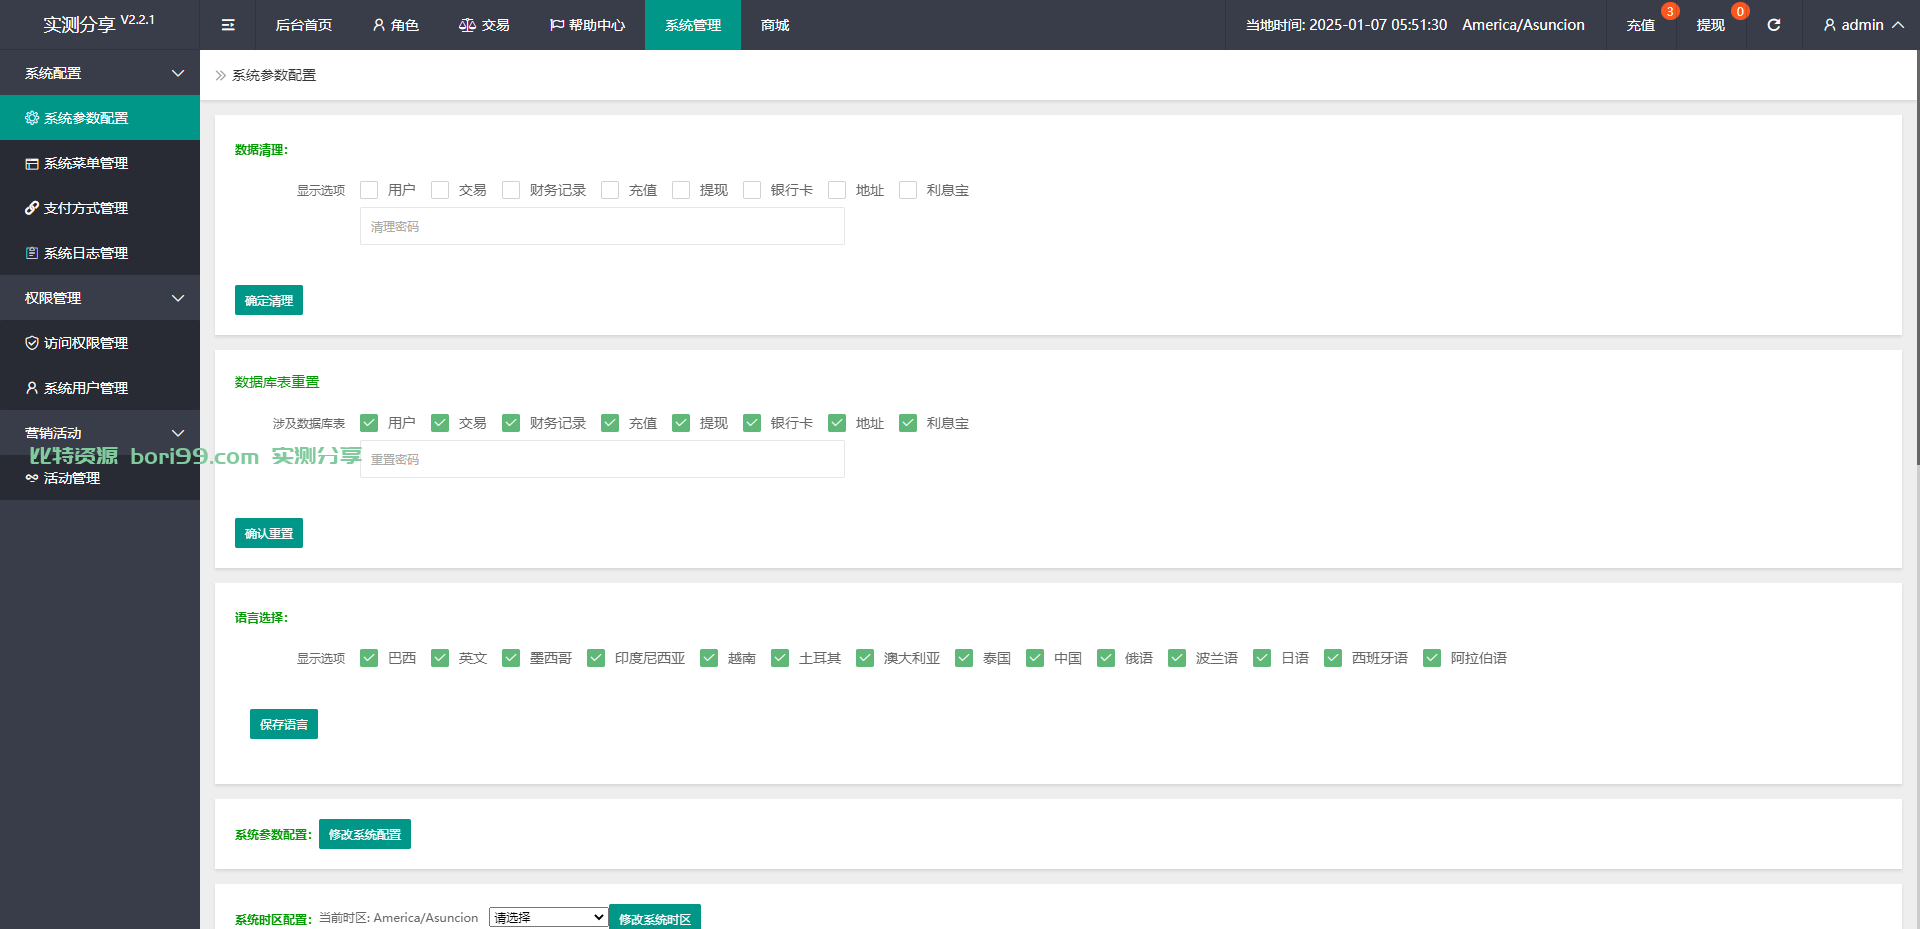
Task: Check 用户 box under 数据清理
Action: pyautogui.click(x=369, y=190)
